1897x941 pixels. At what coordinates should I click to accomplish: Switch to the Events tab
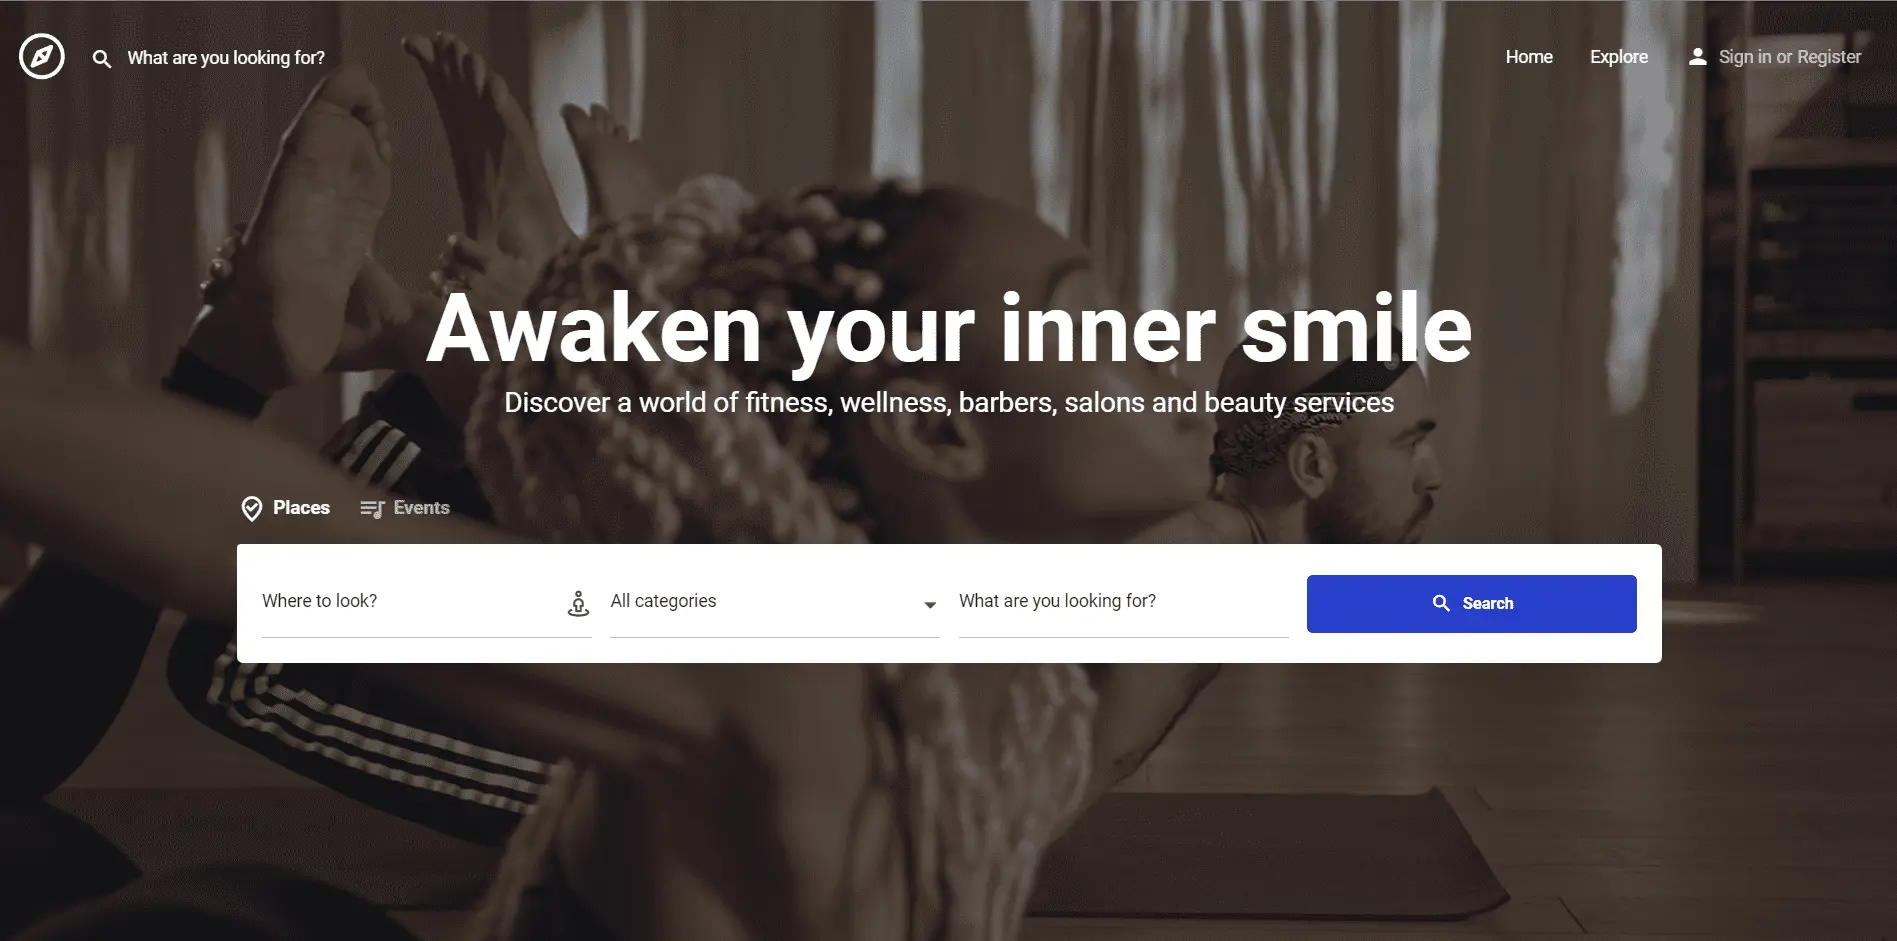pos(405,508)
